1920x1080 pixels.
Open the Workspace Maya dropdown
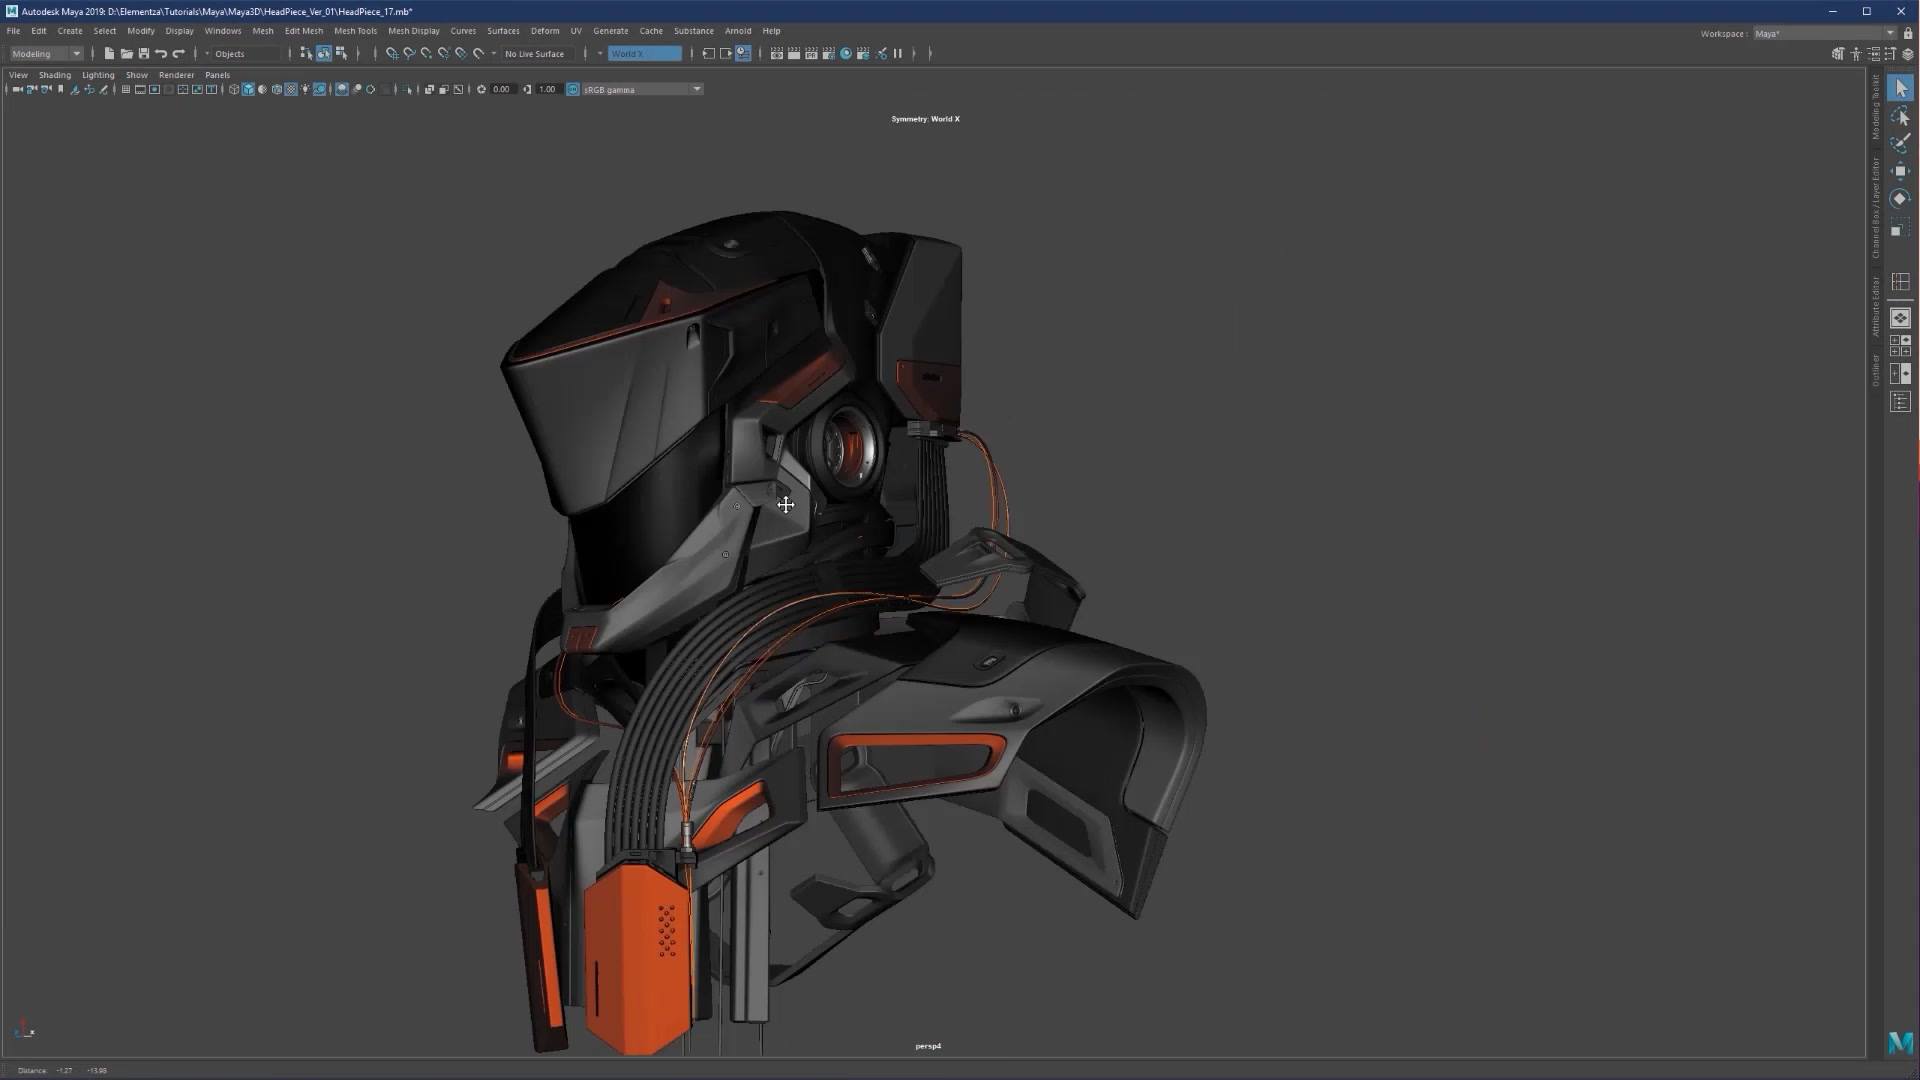[x=1825, y=33]
